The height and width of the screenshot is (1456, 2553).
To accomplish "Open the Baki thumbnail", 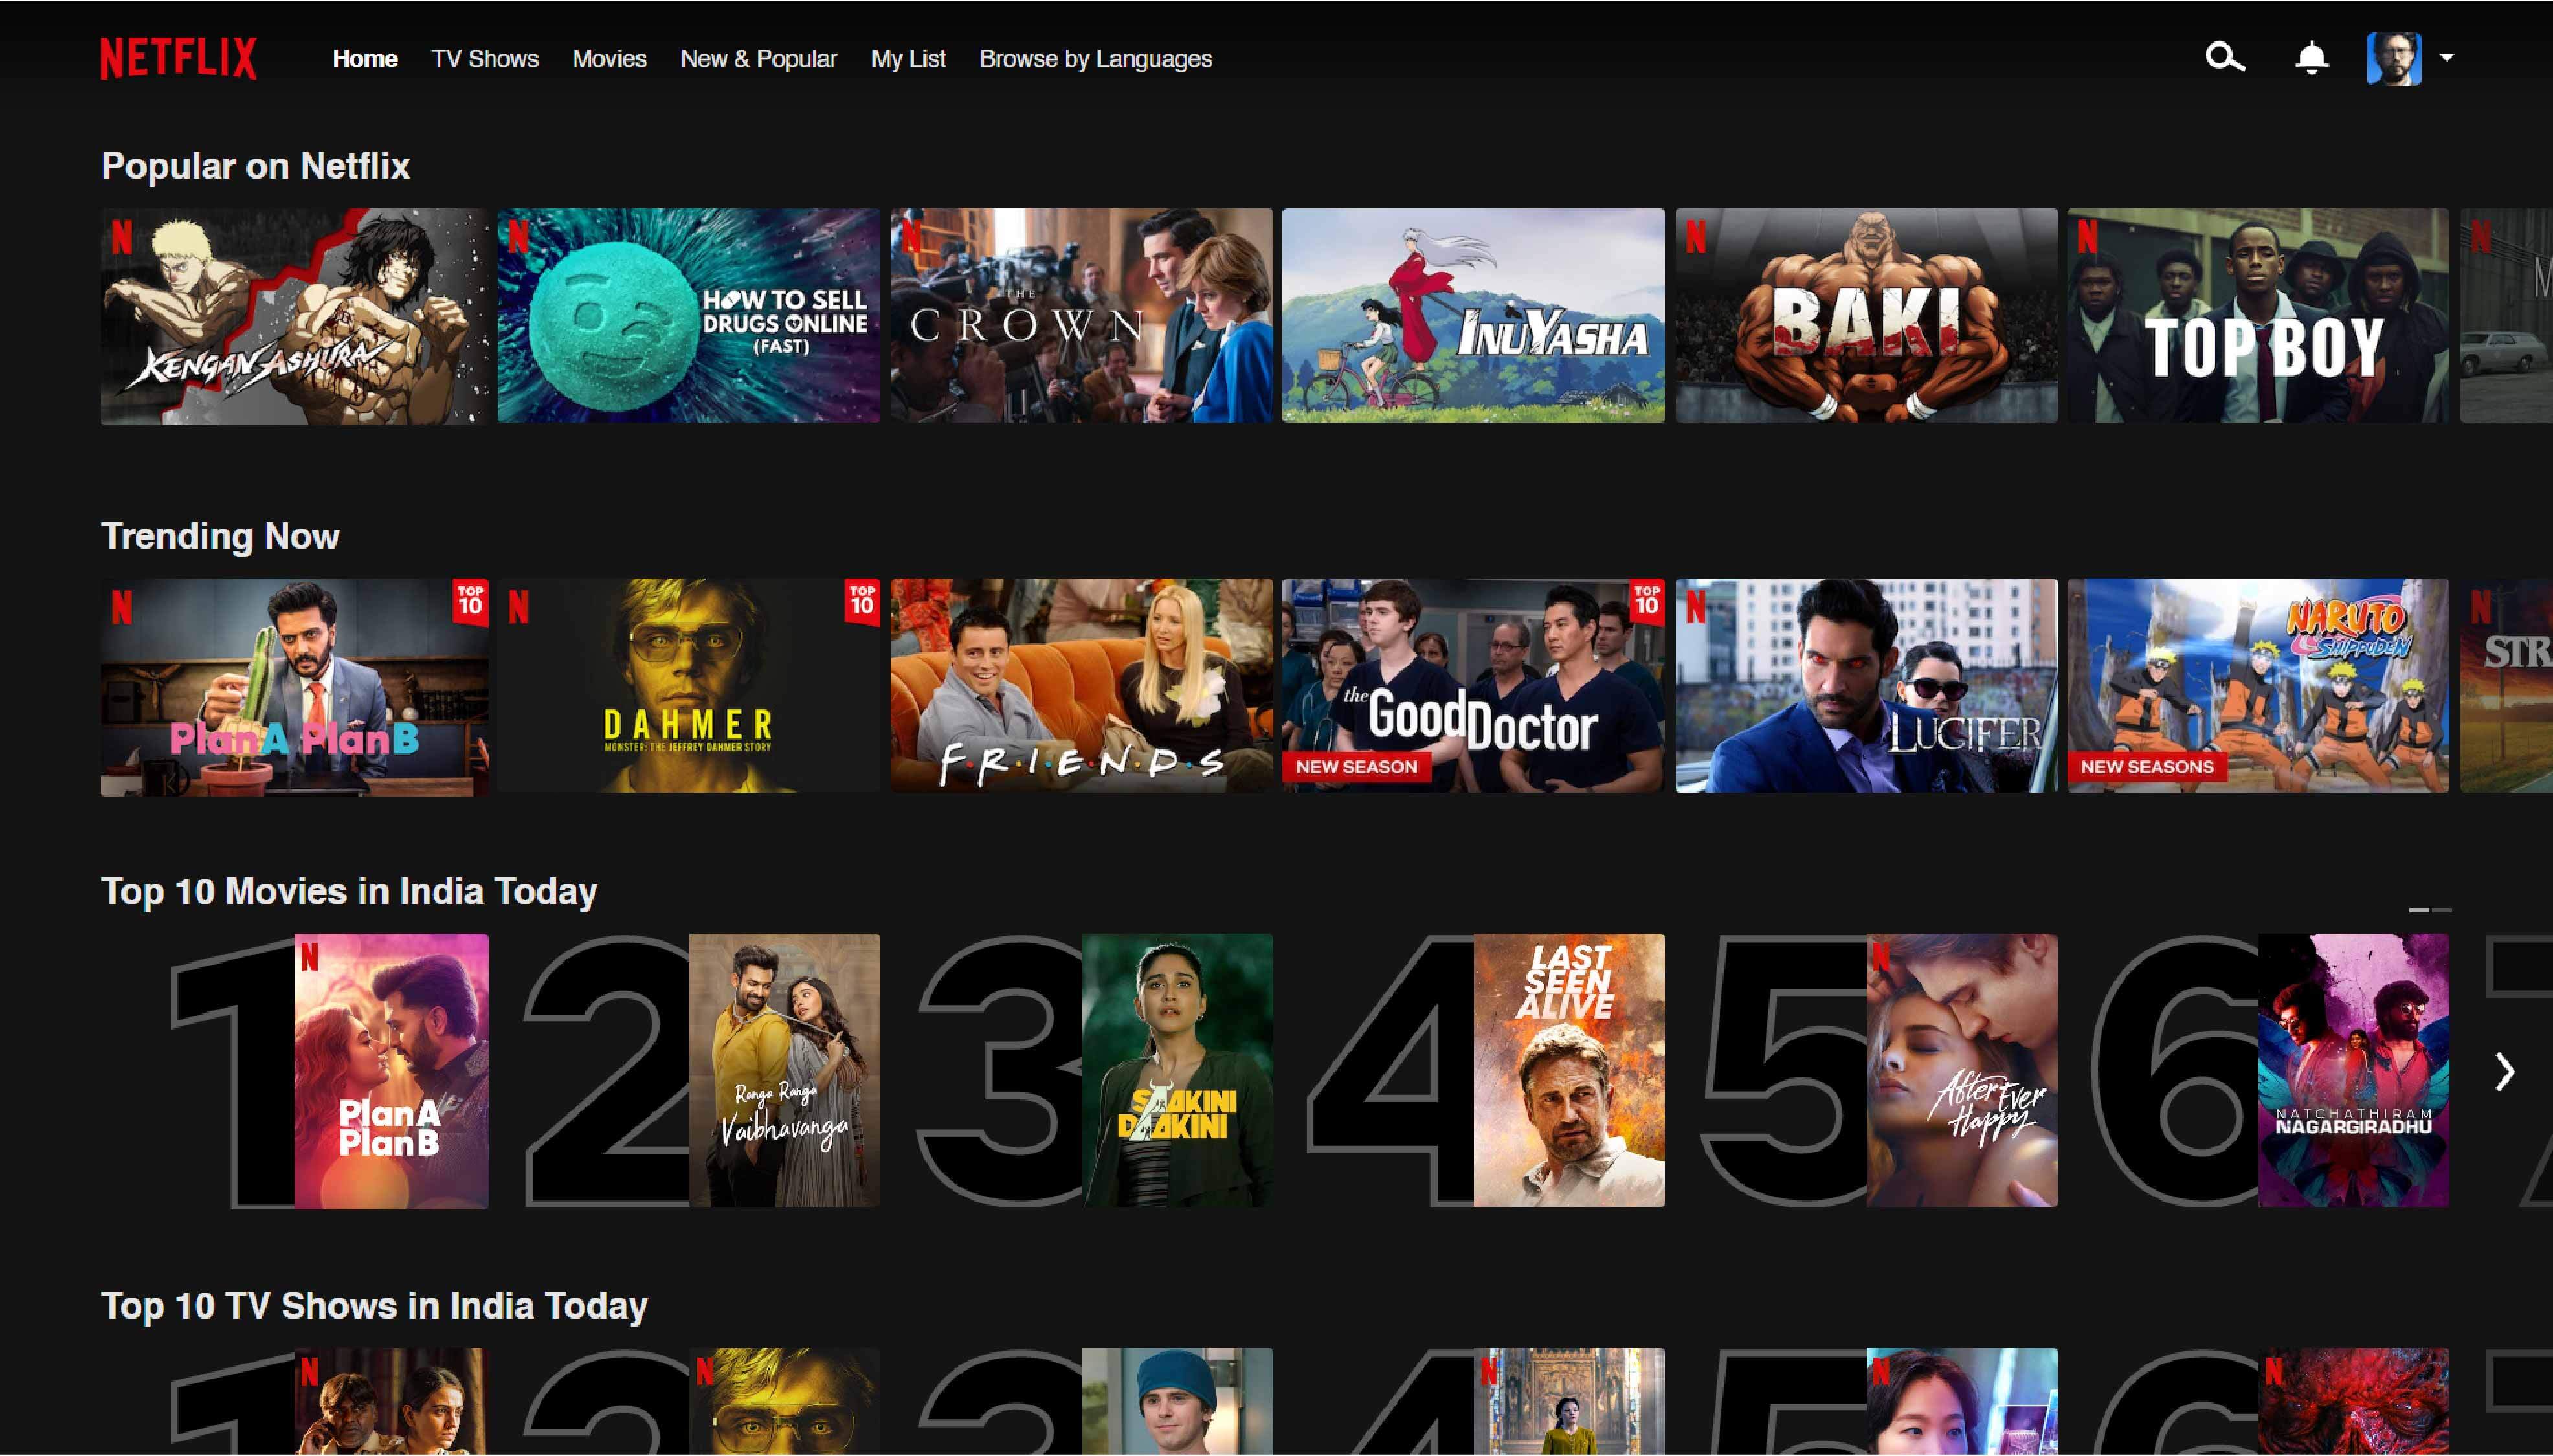I will [x=1866, y=316].
